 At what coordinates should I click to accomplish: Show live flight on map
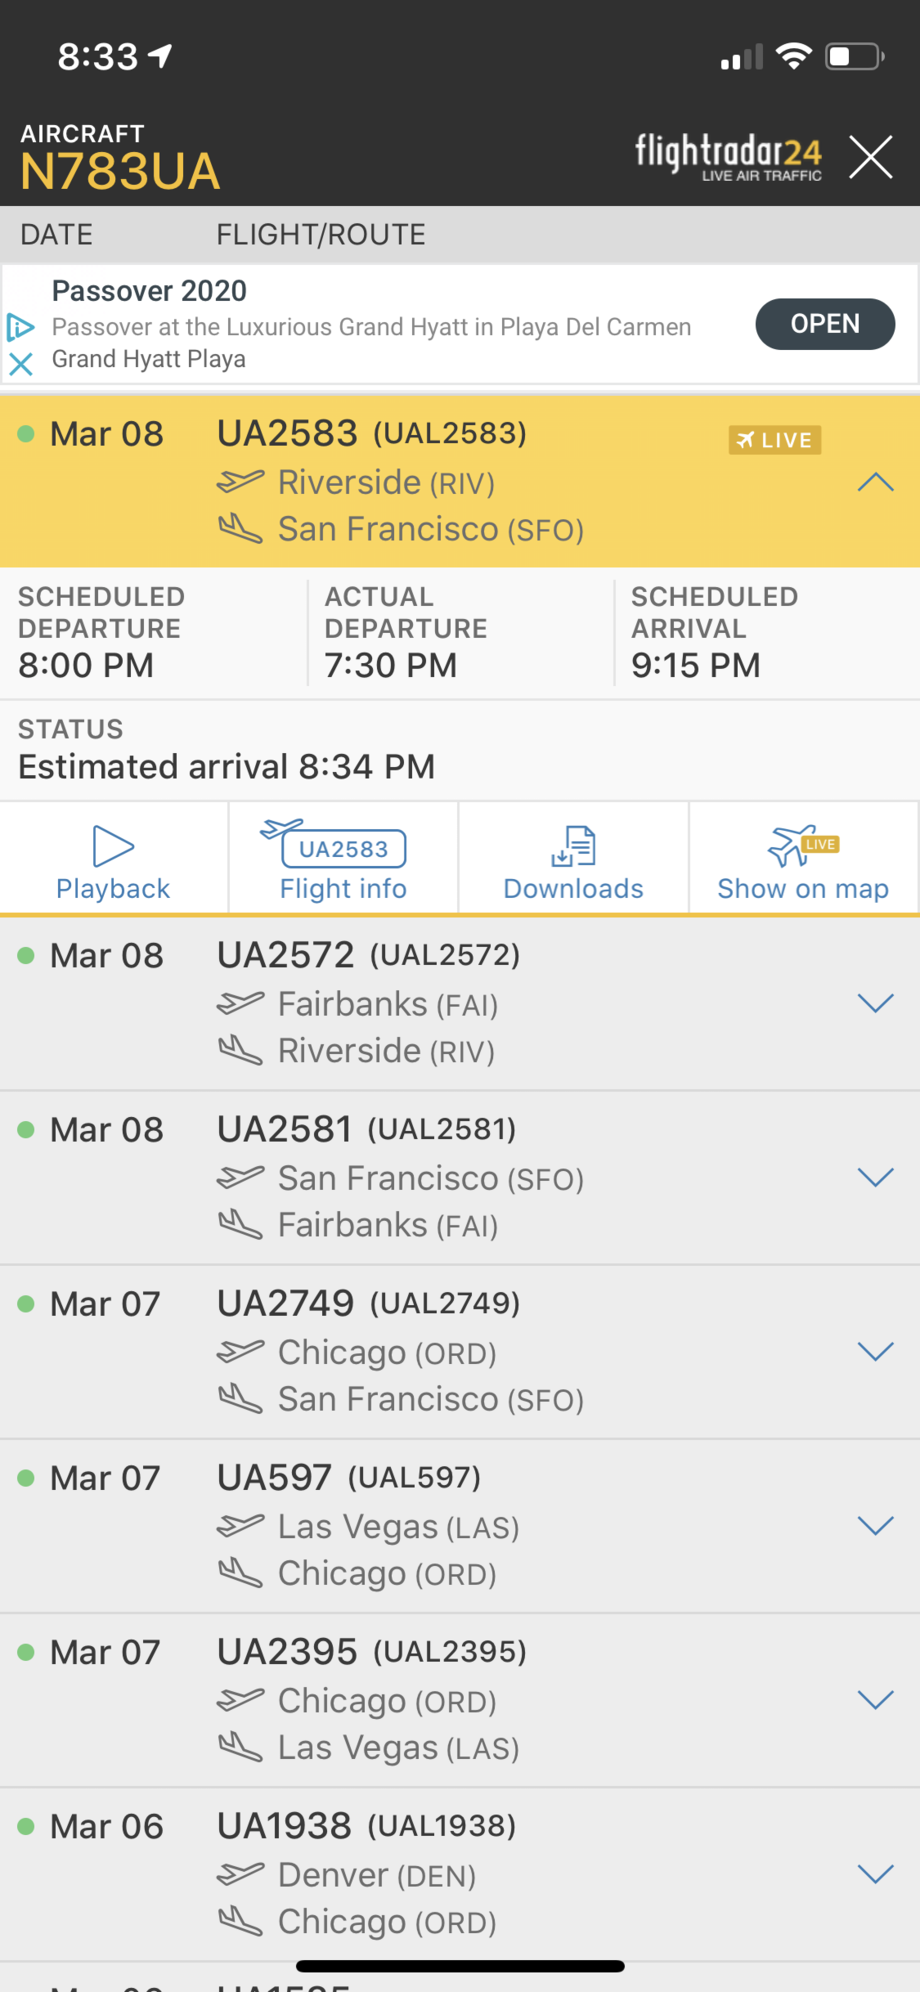click(803, 859)
